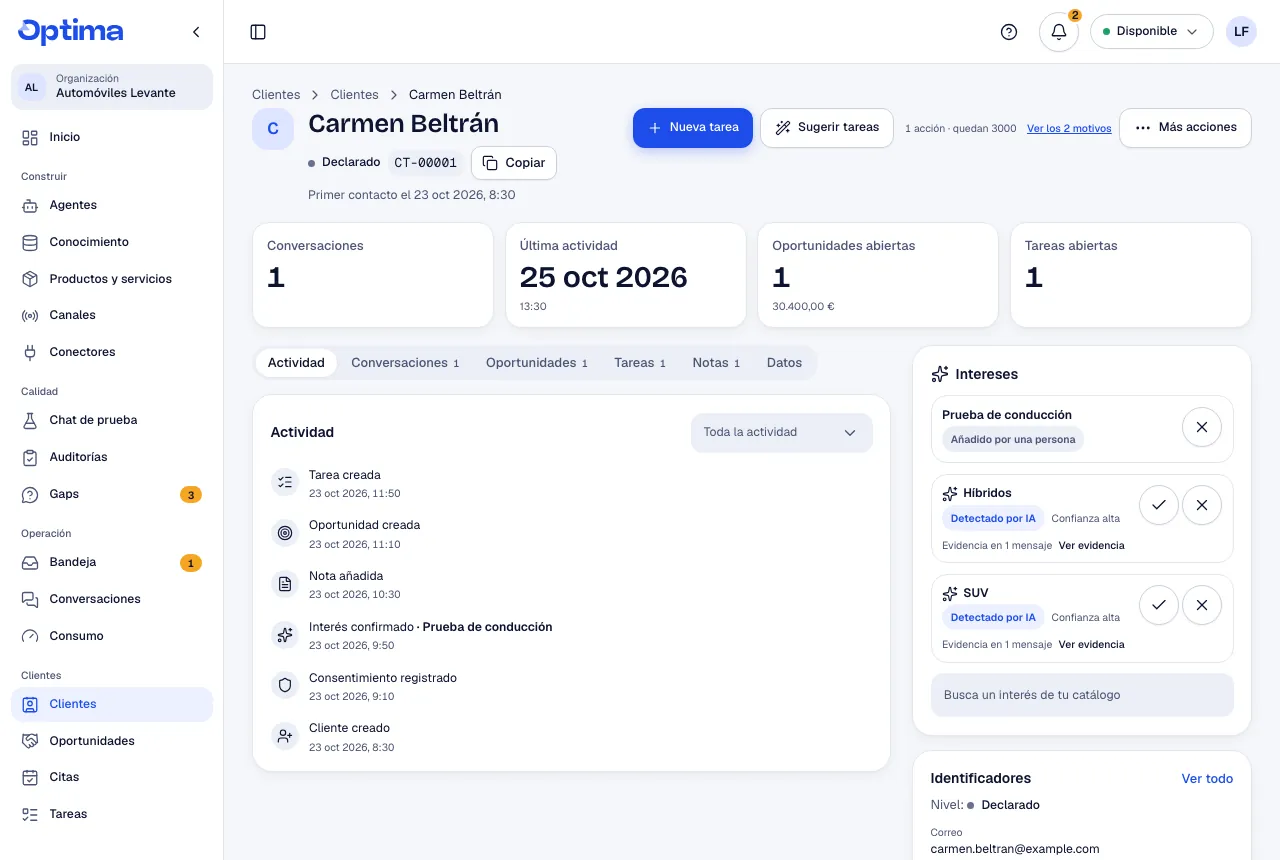The height and width of the screenshot is (860, 1280).
Task: Collapse the sidebar with the chevron arrow
Action: [x=196, y=32]
